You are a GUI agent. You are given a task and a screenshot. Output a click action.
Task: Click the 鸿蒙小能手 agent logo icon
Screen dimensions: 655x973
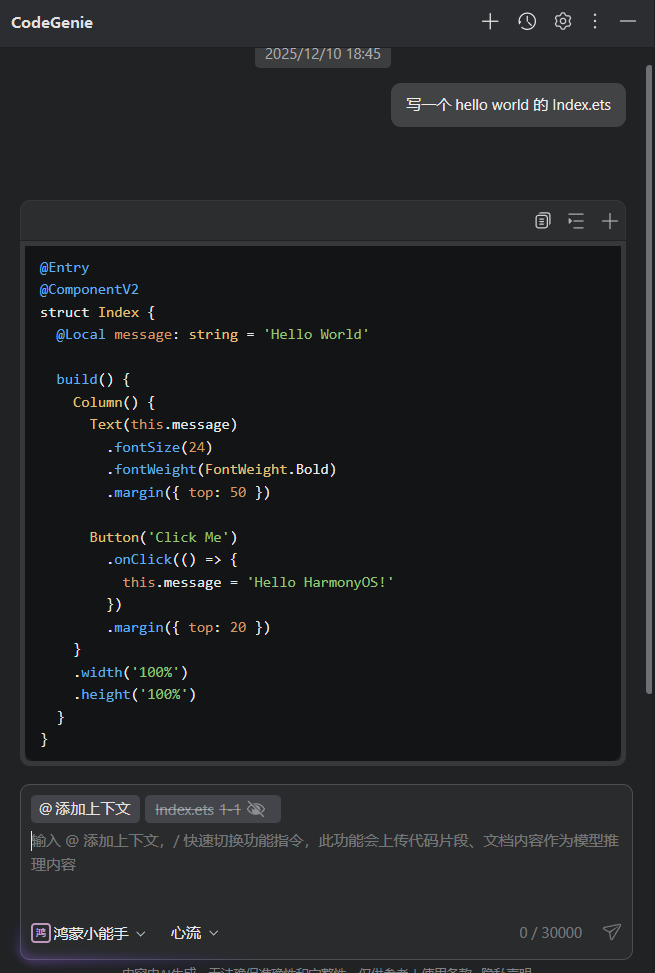click(40, 933)
